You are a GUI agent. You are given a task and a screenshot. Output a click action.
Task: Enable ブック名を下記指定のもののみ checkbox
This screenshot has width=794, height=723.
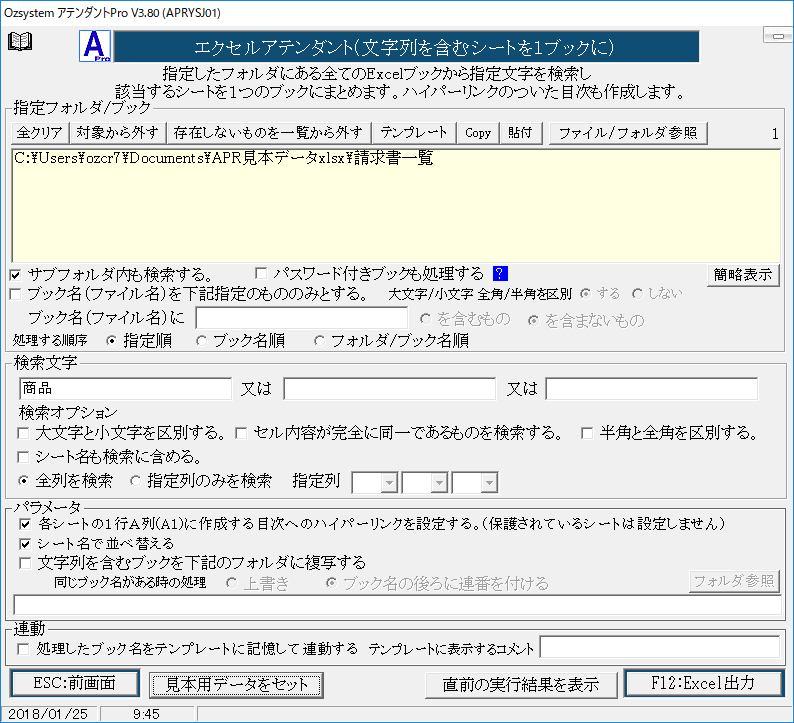(16, 294)
